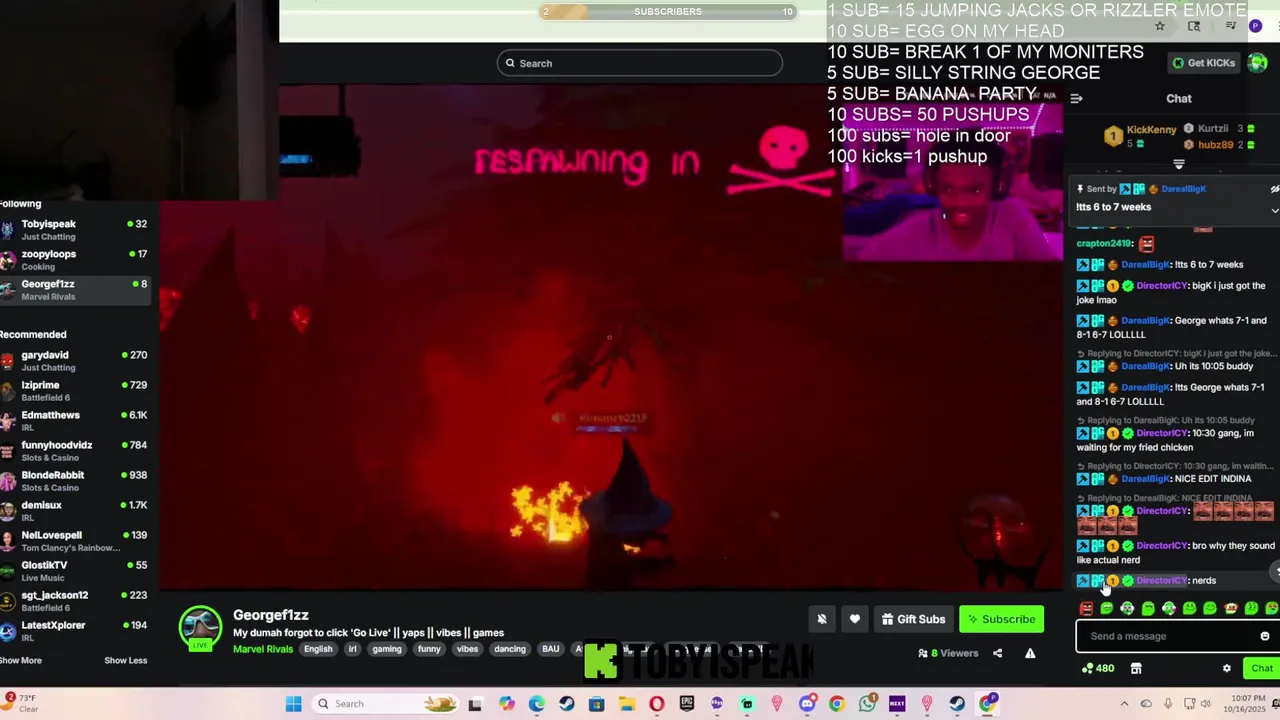Click the dancing tag
Viewport: 1280px width, 720px height.
coord(509,649)
